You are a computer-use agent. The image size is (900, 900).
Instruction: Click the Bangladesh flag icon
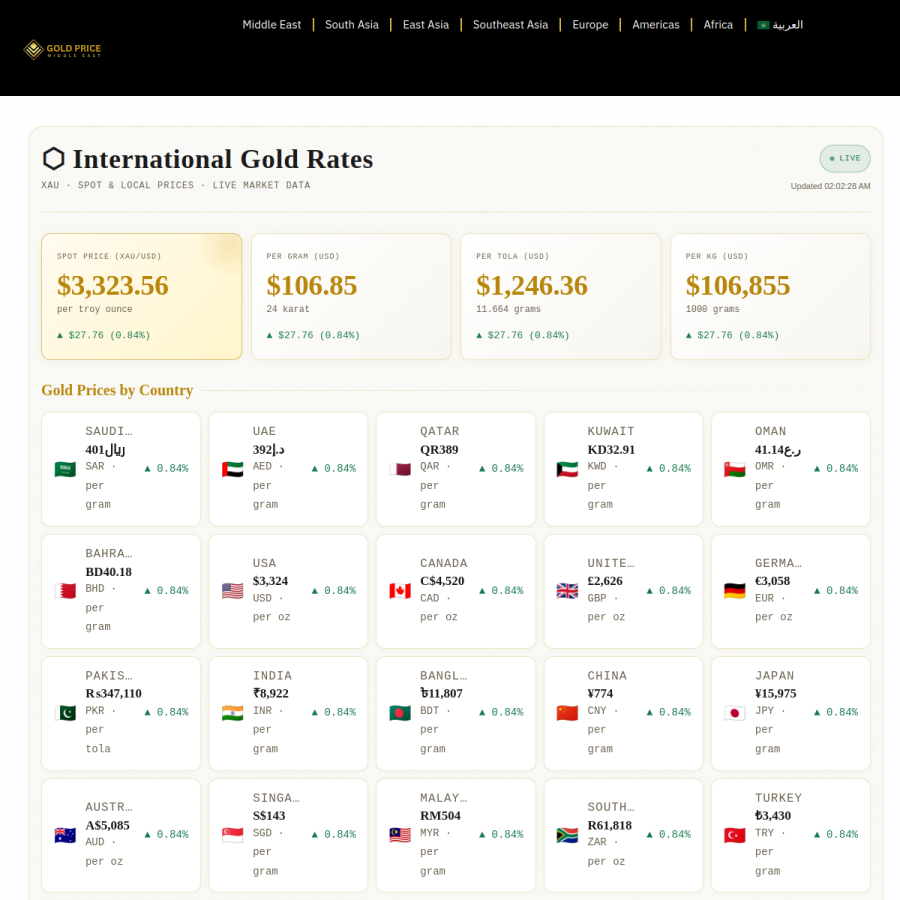(400, 713)
